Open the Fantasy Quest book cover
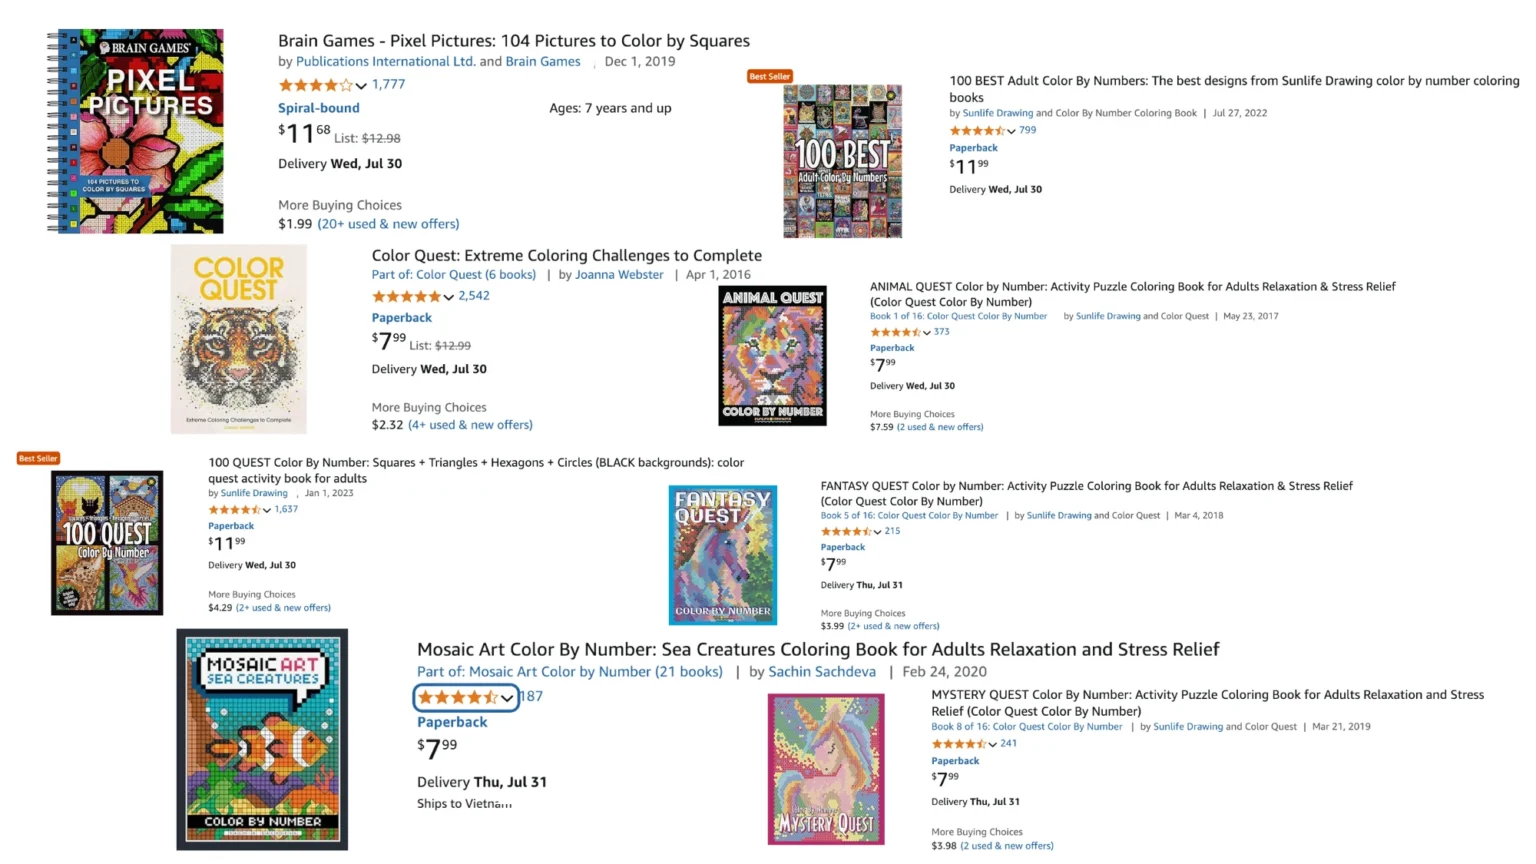The width and height of the screenshot is (1536, 864). [x=722, y=555]
